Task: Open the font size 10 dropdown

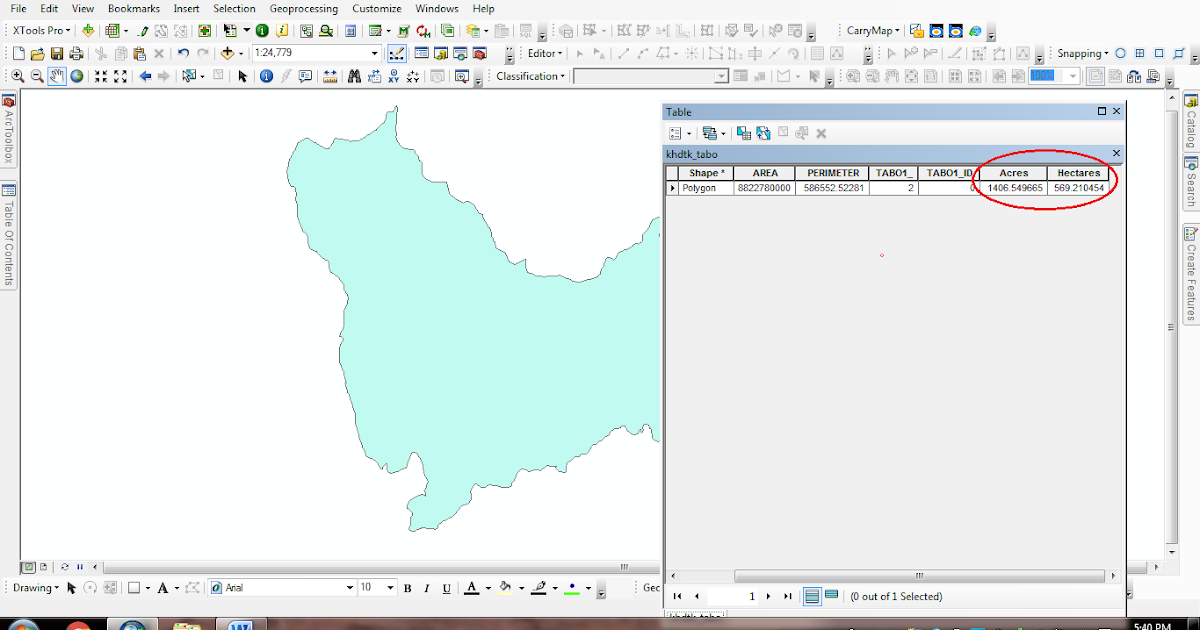Action: pyautogui.click(x=390, y=588)
